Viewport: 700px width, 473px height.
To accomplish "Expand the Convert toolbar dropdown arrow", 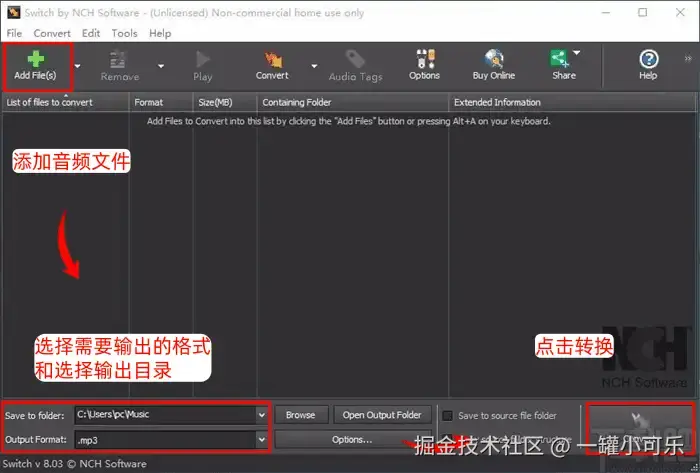I will [x=314, y=66].
